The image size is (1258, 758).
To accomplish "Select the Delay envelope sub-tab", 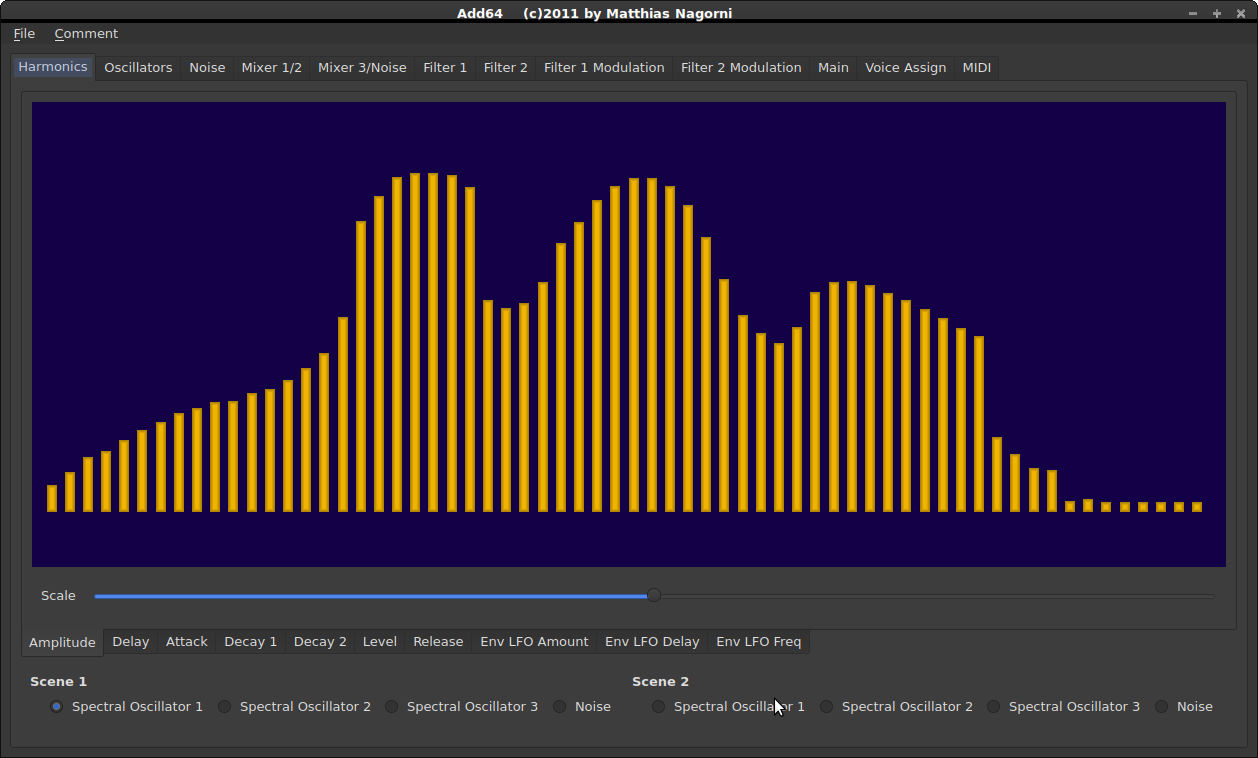I will pos(130,642).
